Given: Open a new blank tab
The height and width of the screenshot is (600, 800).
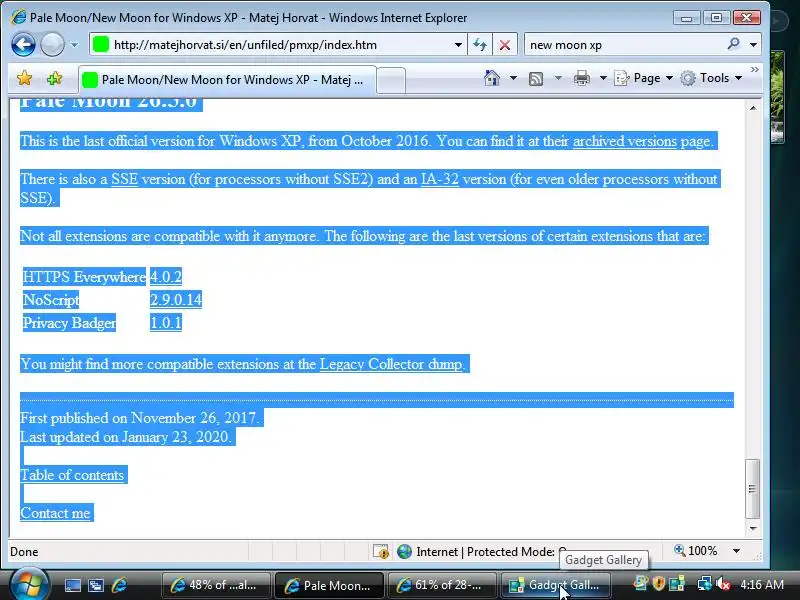Looking at the screenshot, I should 391,81.
